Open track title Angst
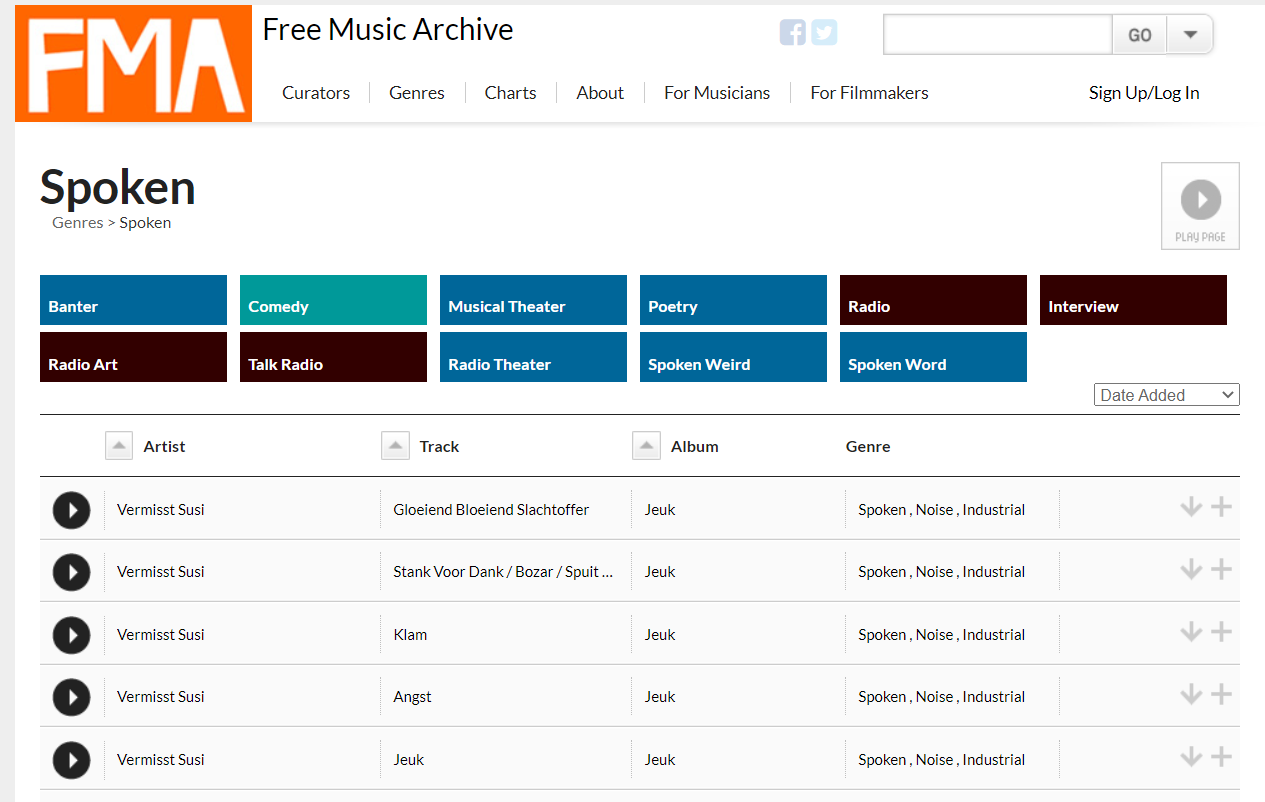Image resolution: width=1265 pixels, height=802 pixels. (412, 697)
